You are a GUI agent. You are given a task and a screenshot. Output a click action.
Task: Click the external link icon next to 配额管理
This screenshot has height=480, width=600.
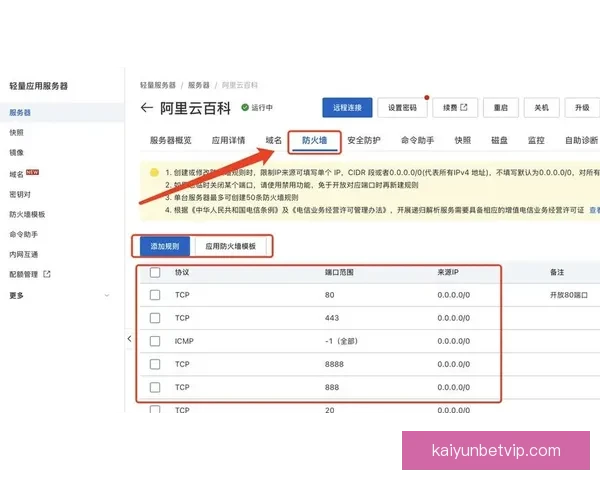click(x=47, y=274)
